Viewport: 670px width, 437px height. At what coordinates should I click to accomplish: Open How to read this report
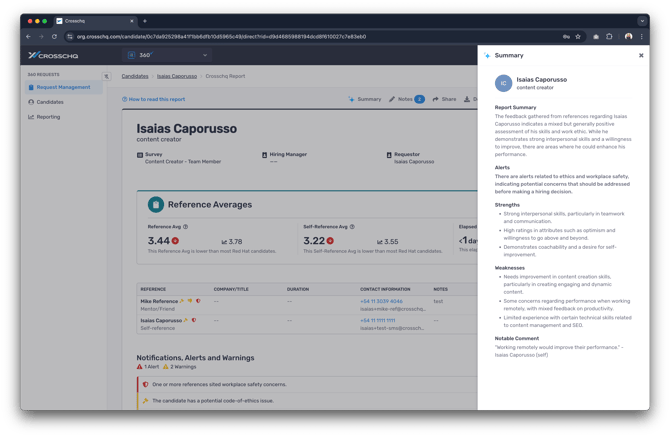click(154, 99)
